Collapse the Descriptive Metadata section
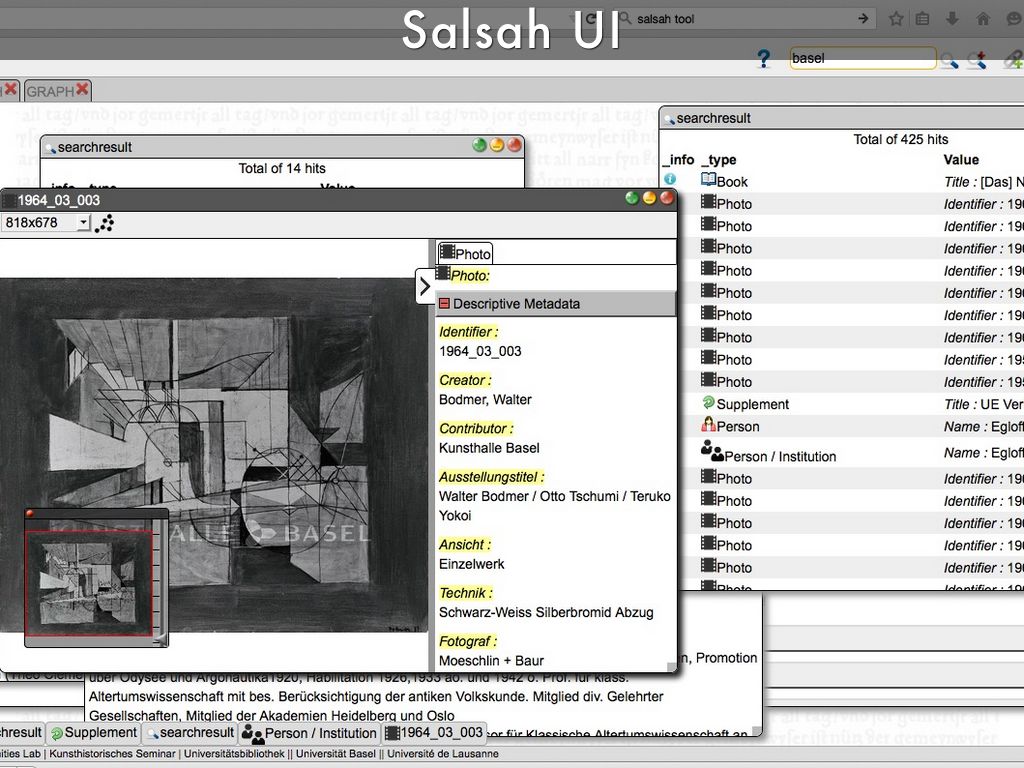Viewport: 1024px width, 768px height. point(445,304)
